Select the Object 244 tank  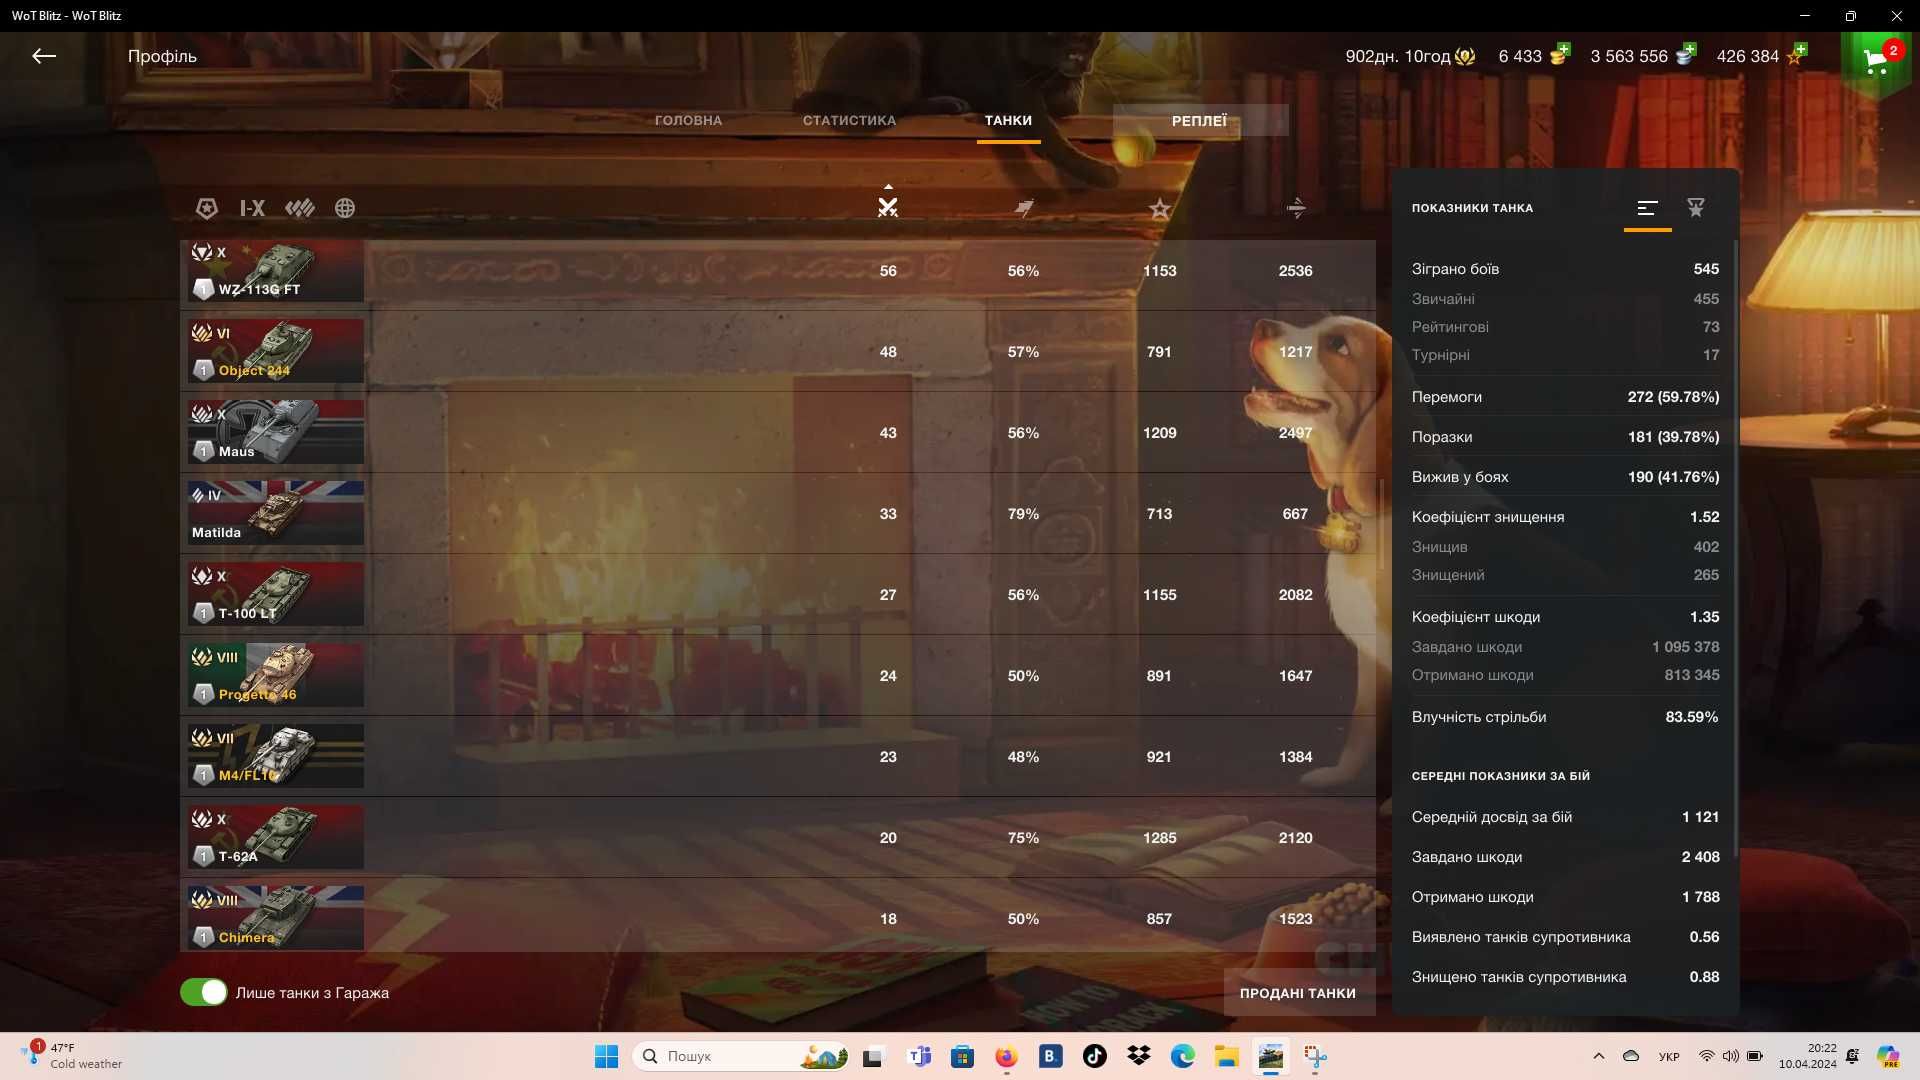coord(777,351)
